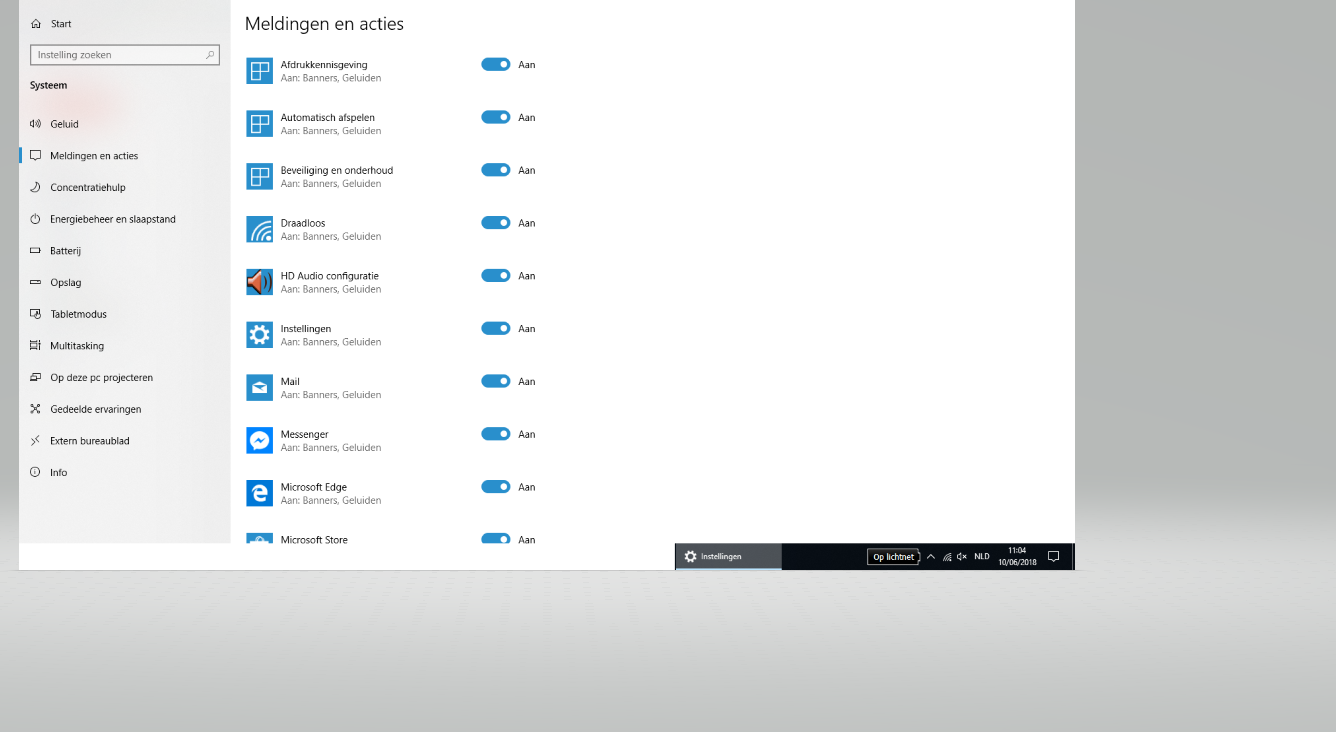This screenshot has width=1336, height=732.
Task: Show hidden icons via the taskbar chevron
Action: [931, 557]
